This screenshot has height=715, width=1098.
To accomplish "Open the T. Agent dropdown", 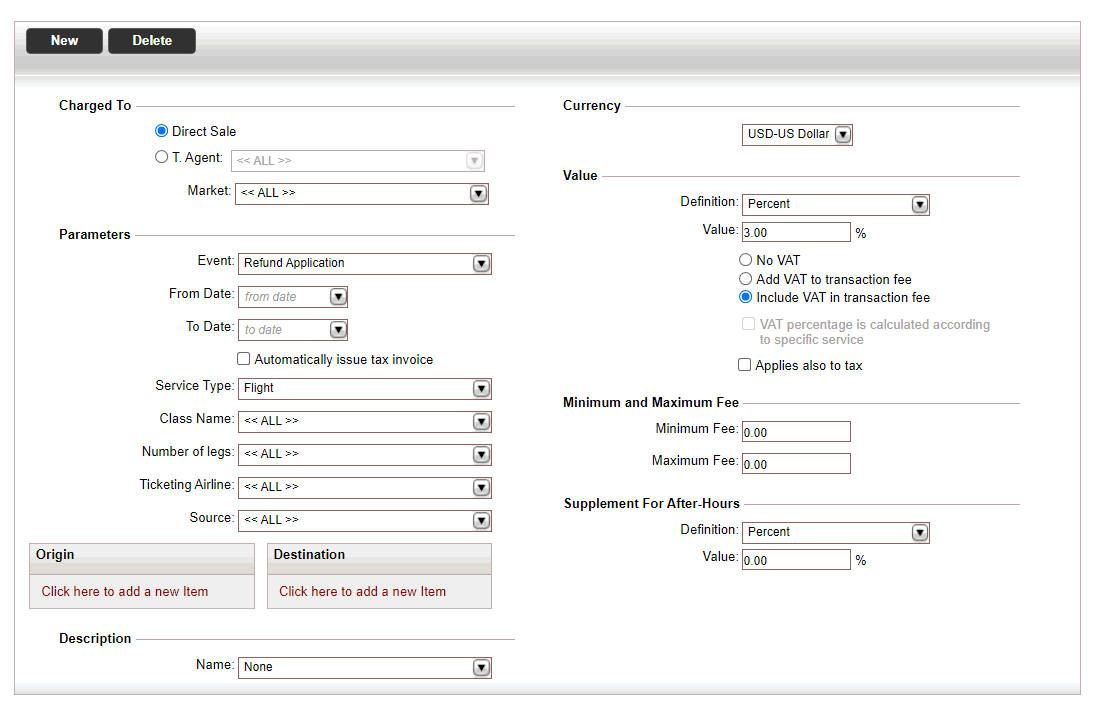I will [358, 160].
